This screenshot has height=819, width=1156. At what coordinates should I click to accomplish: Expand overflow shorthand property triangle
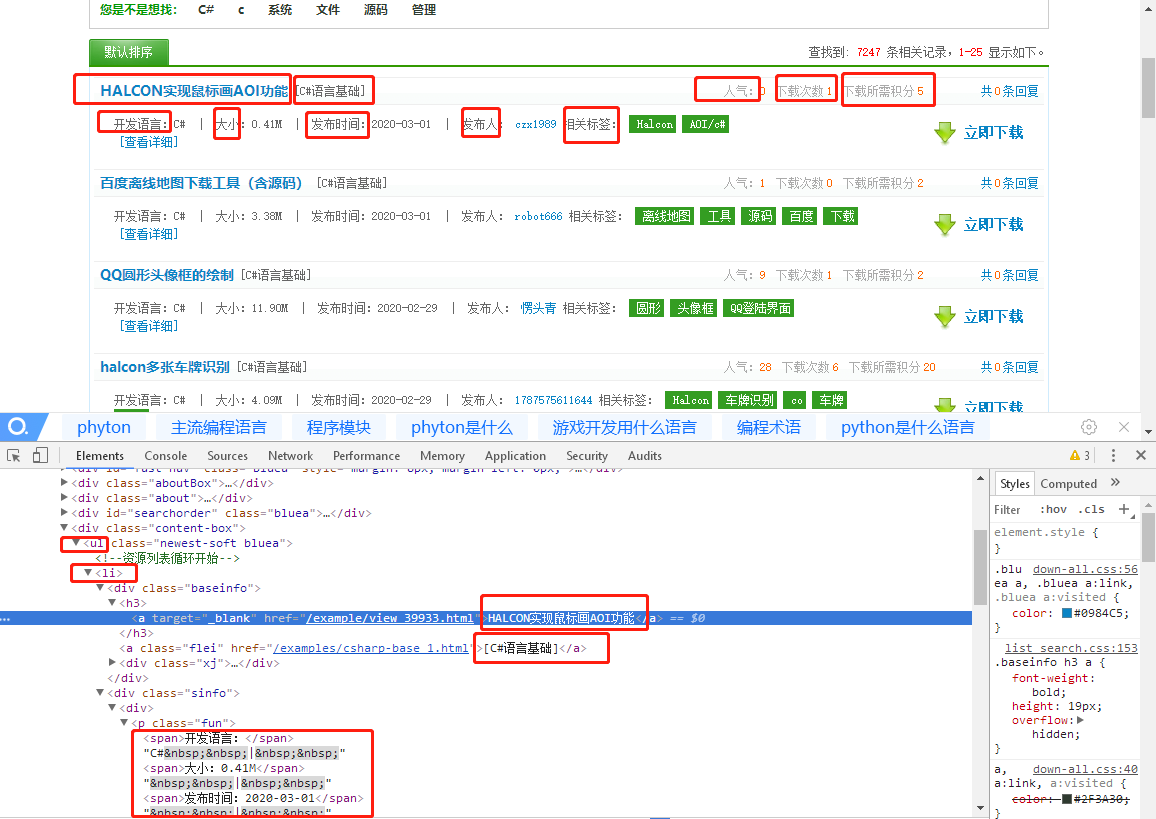click(x=1080, y=720)
